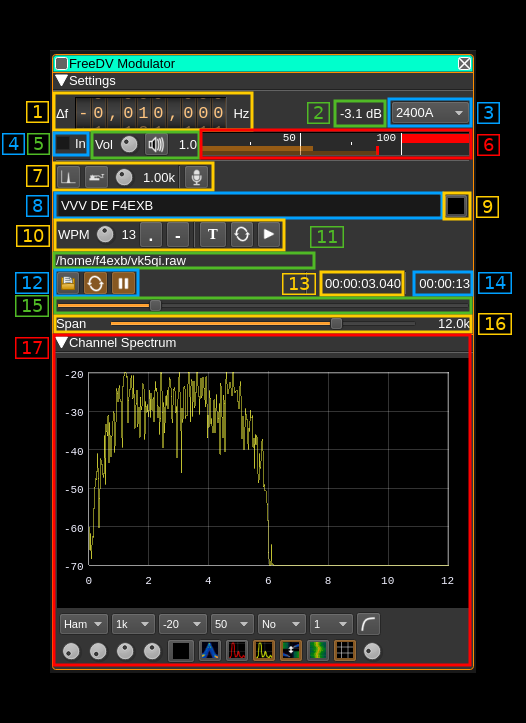Open the 2400A FreeDV mode dropdown

pos(430,113)
